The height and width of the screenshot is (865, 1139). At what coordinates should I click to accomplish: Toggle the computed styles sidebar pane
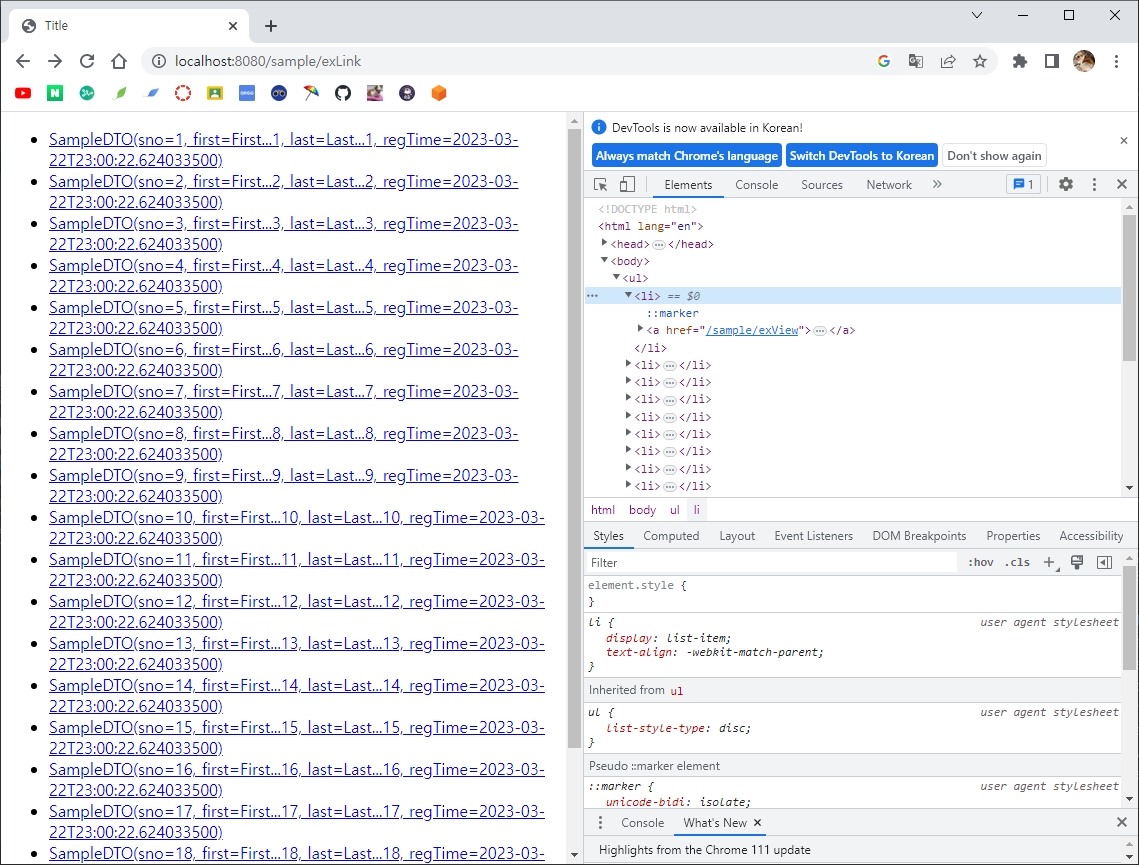click(1104, 562)
